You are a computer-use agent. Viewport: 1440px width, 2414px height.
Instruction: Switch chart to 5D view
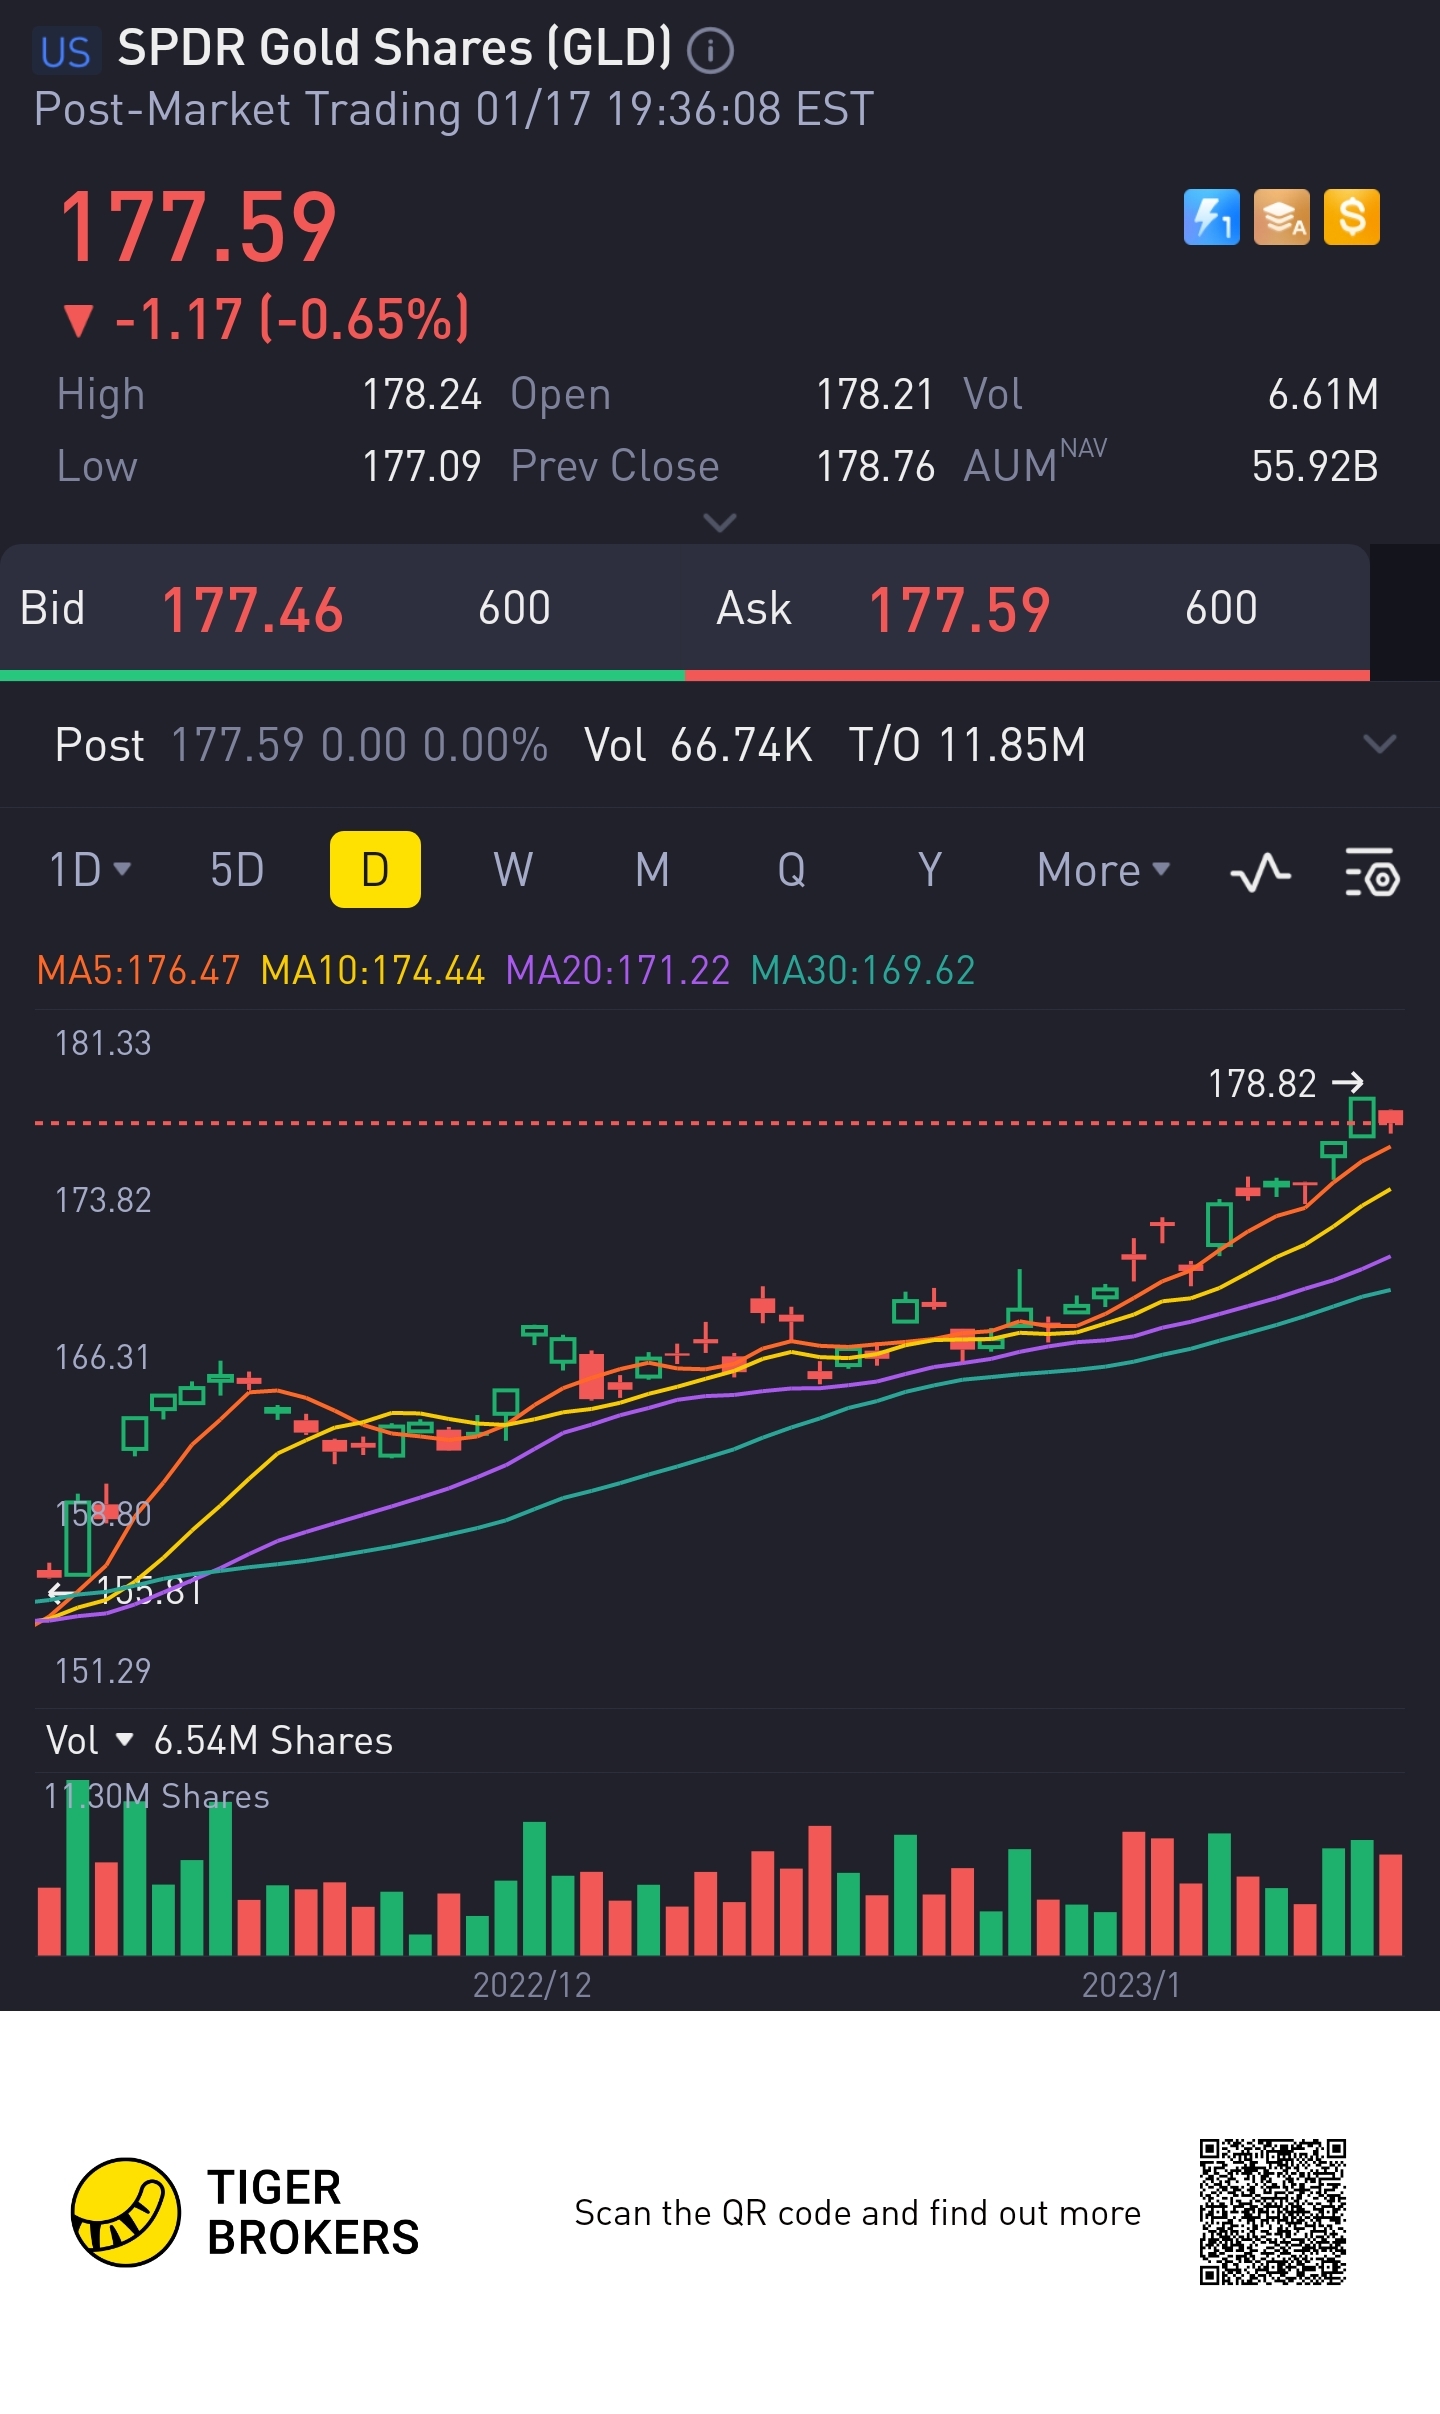pos(237,869)
